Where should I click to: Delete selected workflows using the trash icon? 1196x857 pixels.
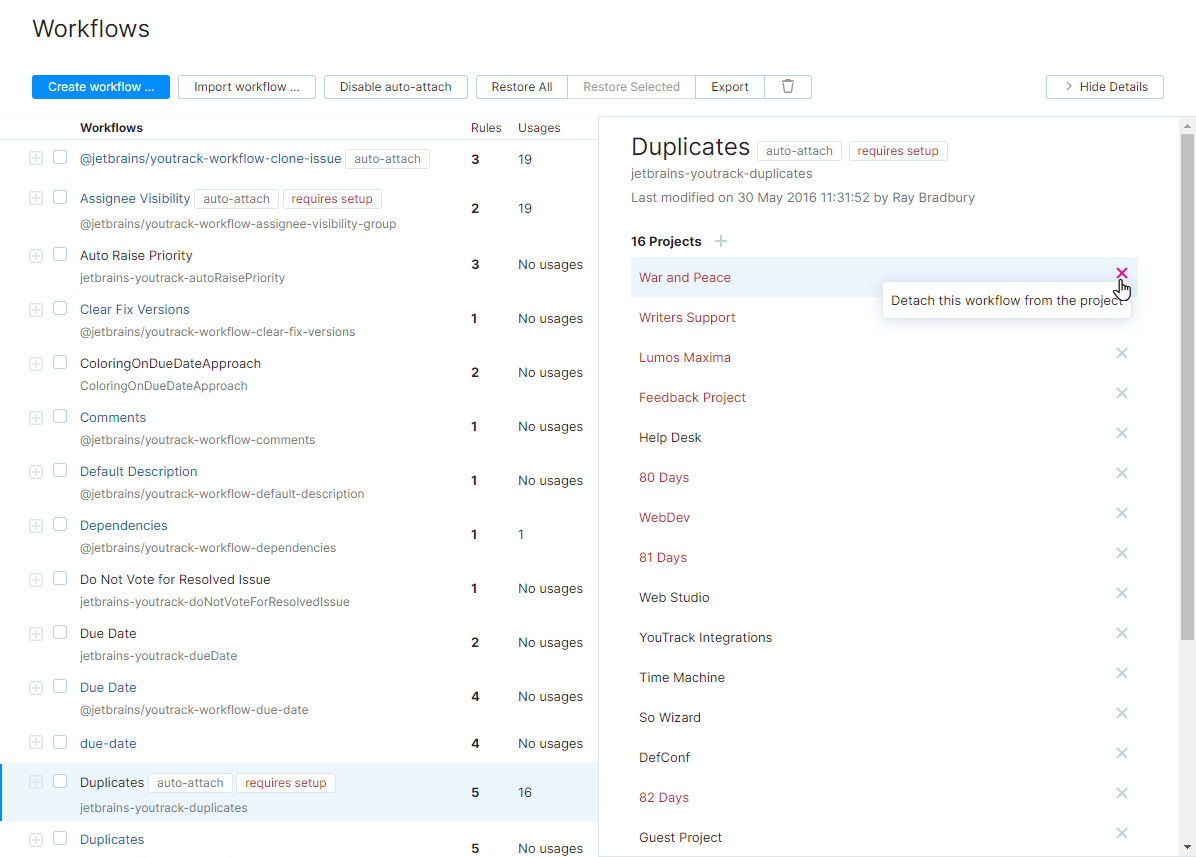pyautogui.click(x=788, y=87)
